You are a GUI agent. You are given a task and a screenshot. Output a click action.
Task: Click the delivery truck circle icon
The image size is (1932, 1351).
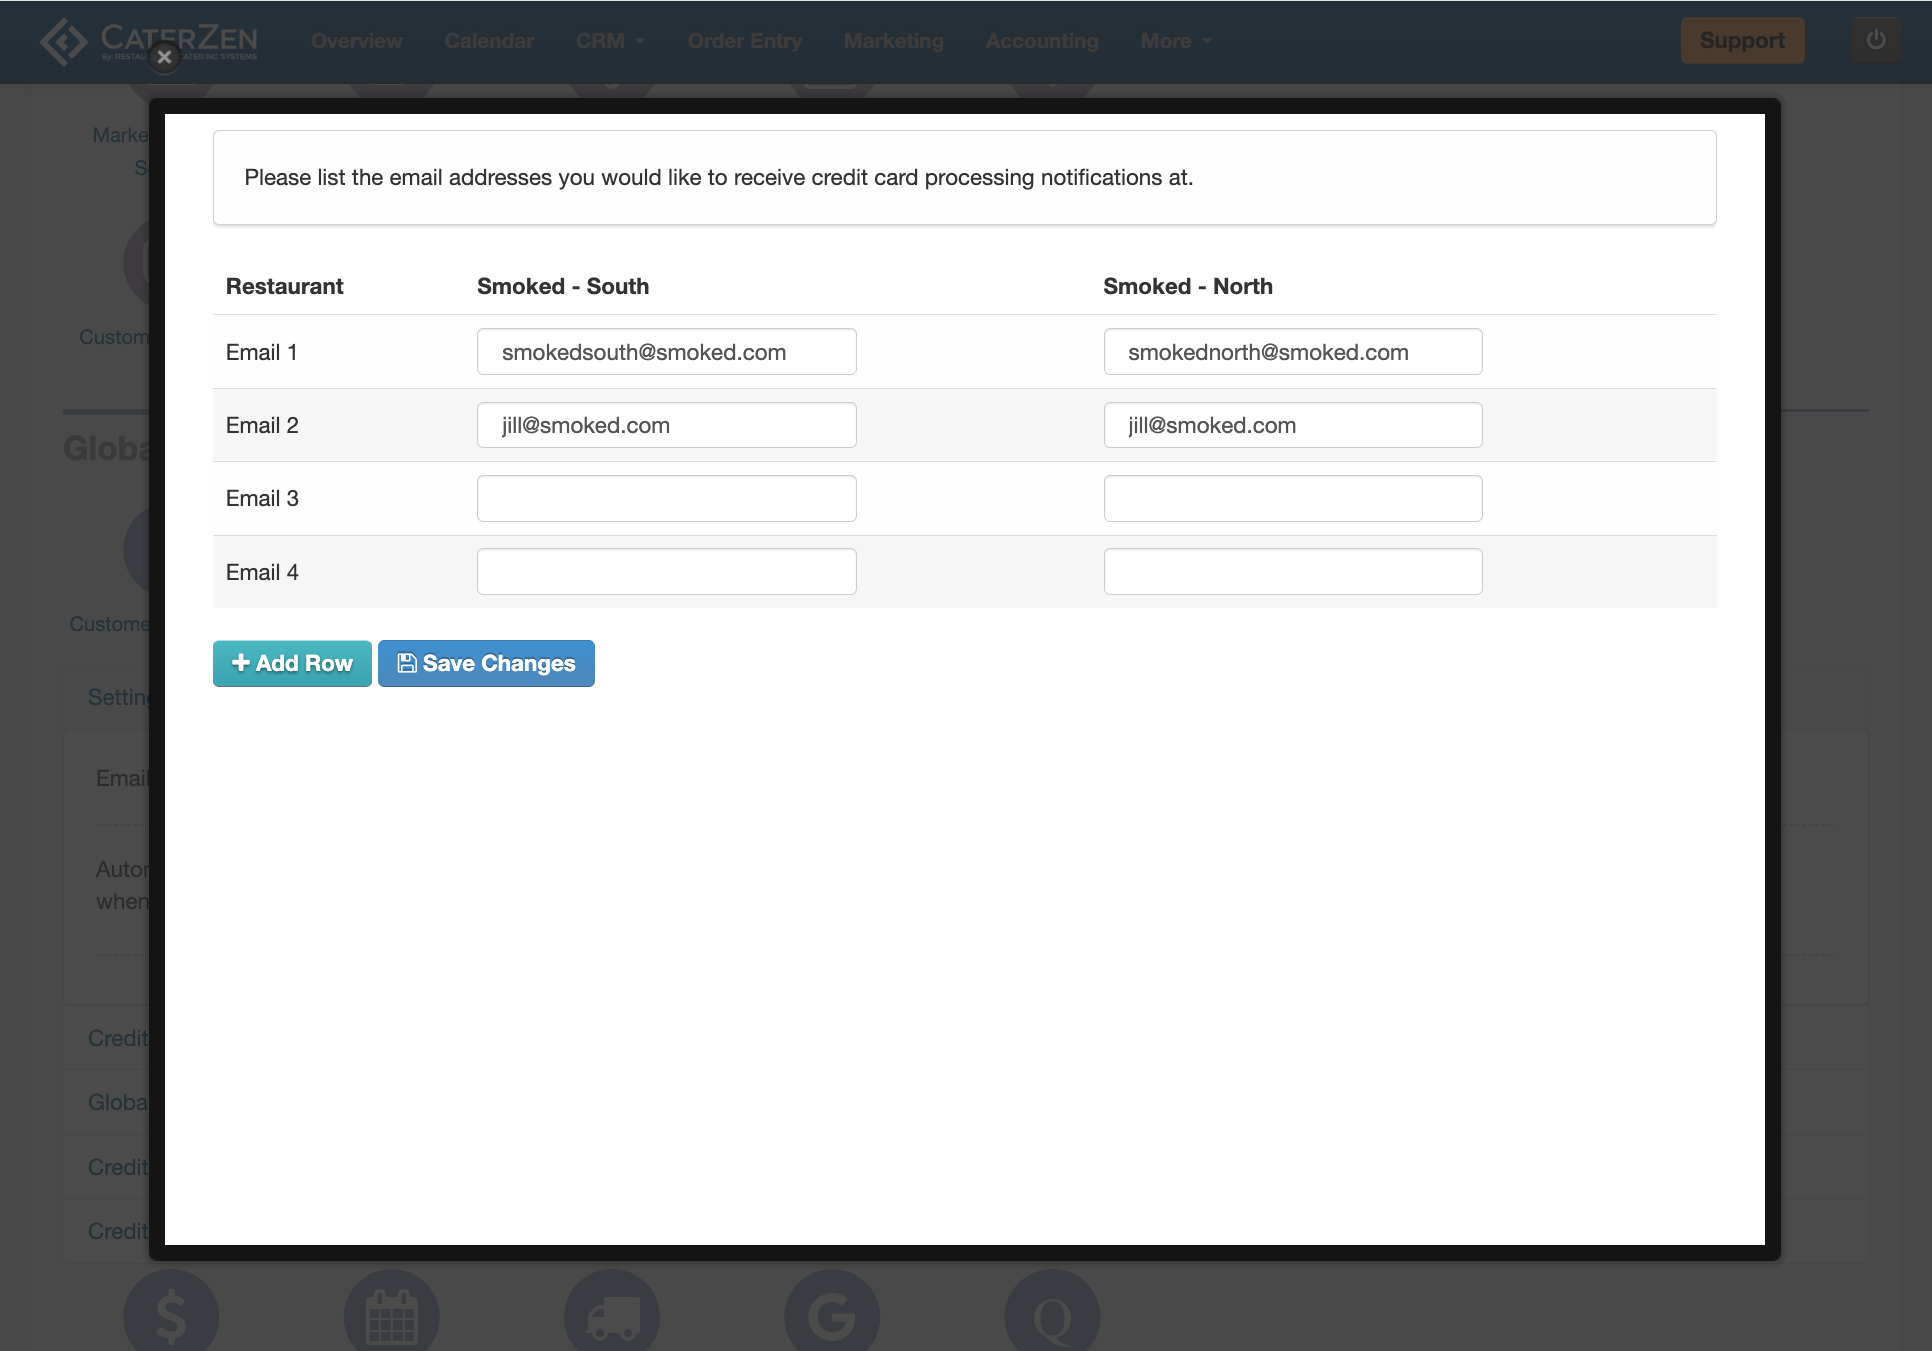coord(612,1315)
